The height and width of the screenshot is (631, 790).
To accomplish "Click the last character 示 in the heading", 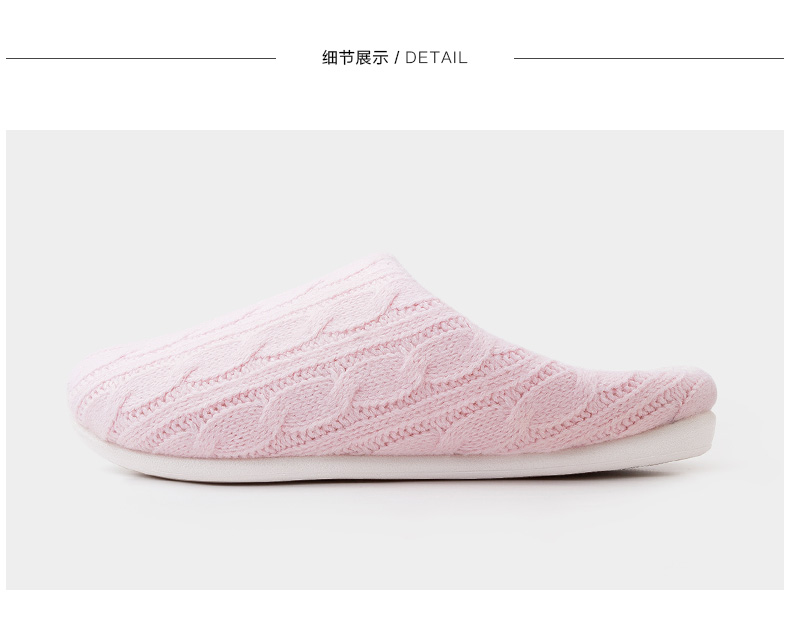I will (380, 58).
